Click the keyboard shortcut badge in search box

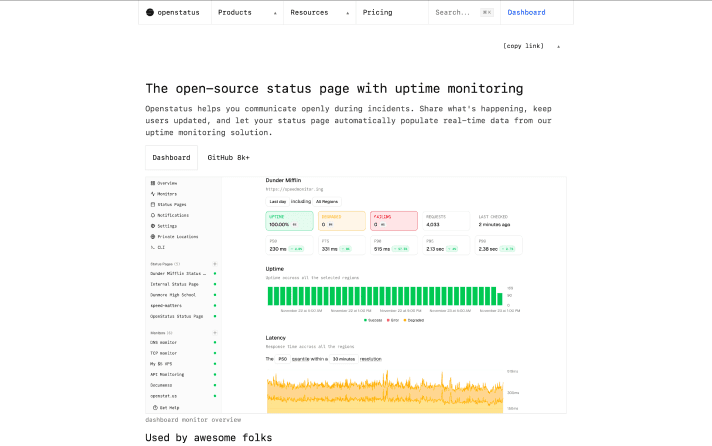tap(487, 13)
